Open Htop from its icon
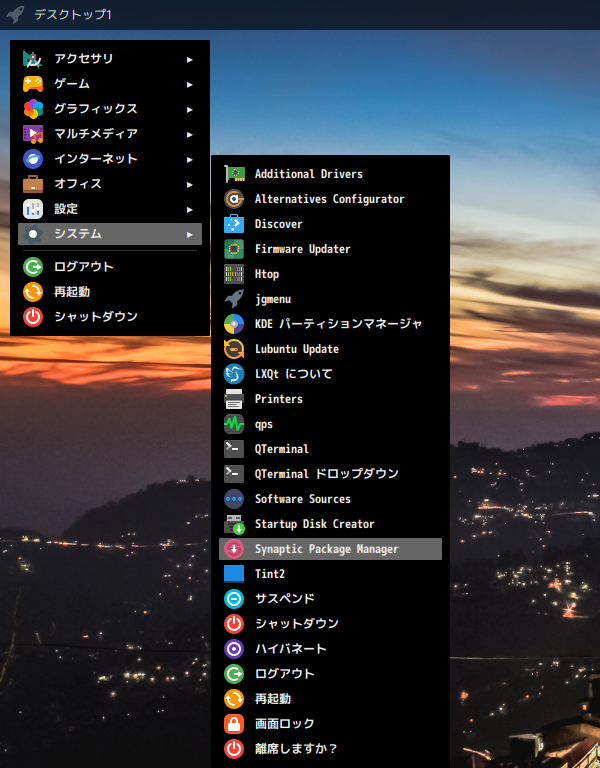Viewport: 600px width, 768px height. [234, 274]
